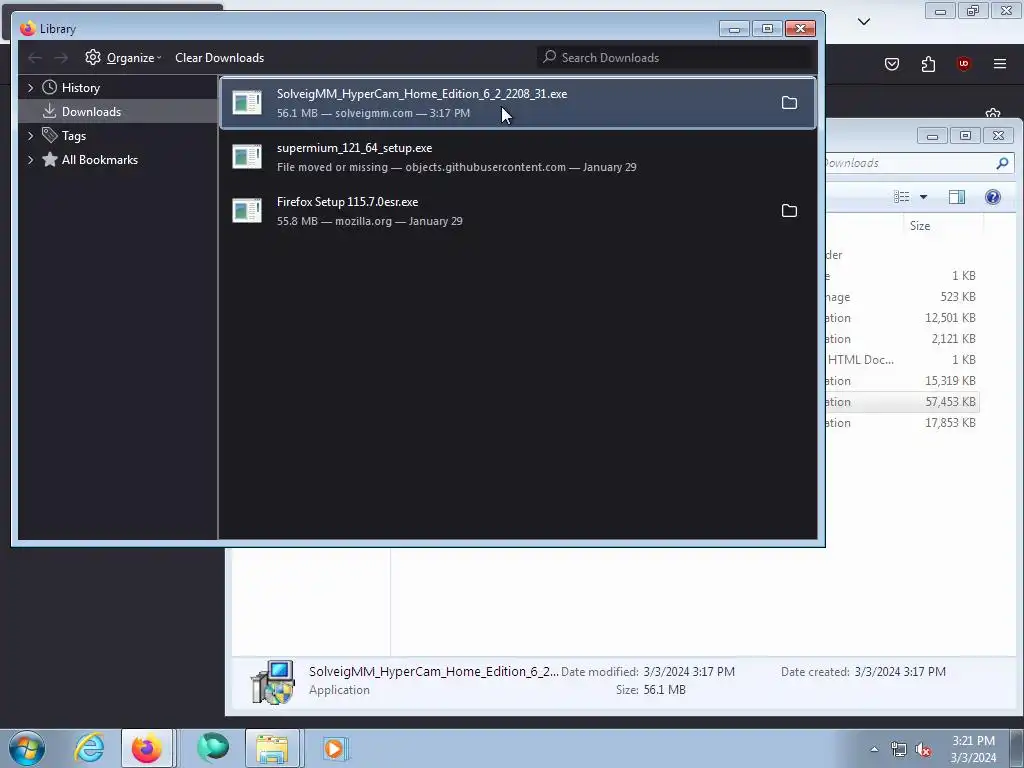The height and width of the screenshot is (768, 1024).
Task: Open Firefox Pocket save icon
Action: 891,63
